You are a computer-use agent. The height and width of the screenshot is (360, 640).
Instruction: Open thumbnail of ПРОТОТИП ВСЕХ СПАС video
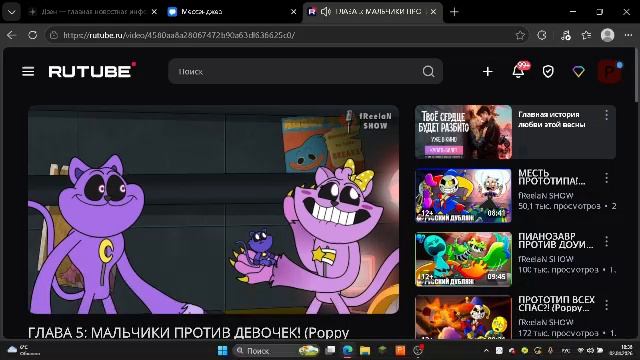(463, 317)
